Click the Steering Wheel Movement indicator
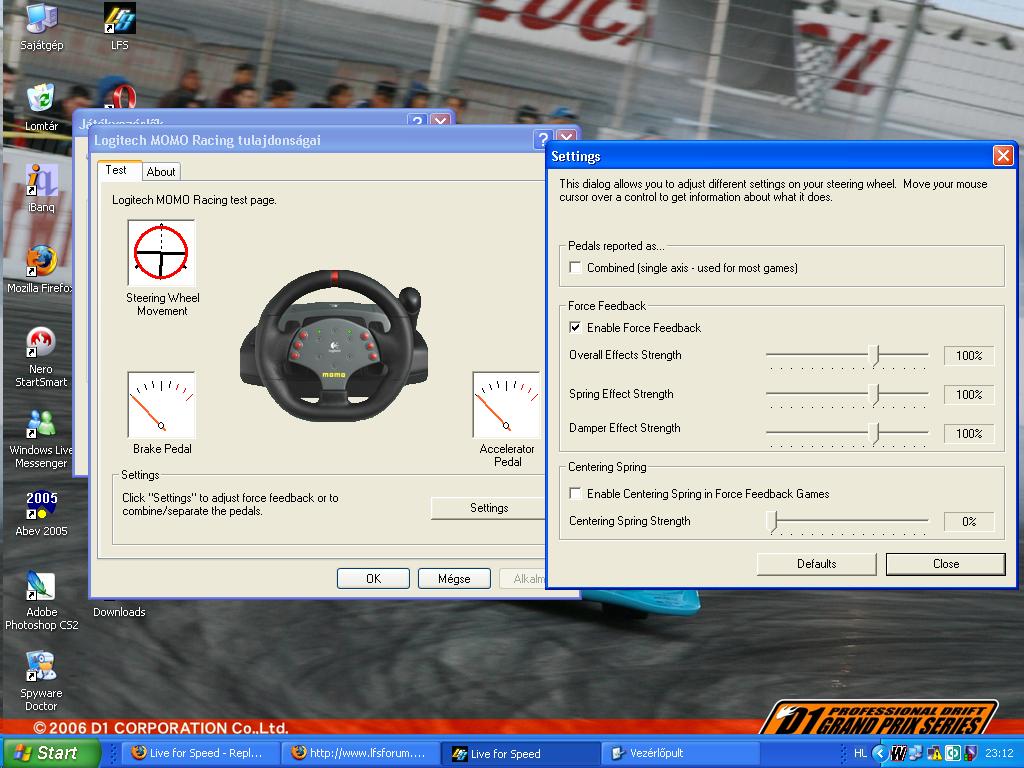The height and width of the screenshot is (768, 1024). coord(161,253)
